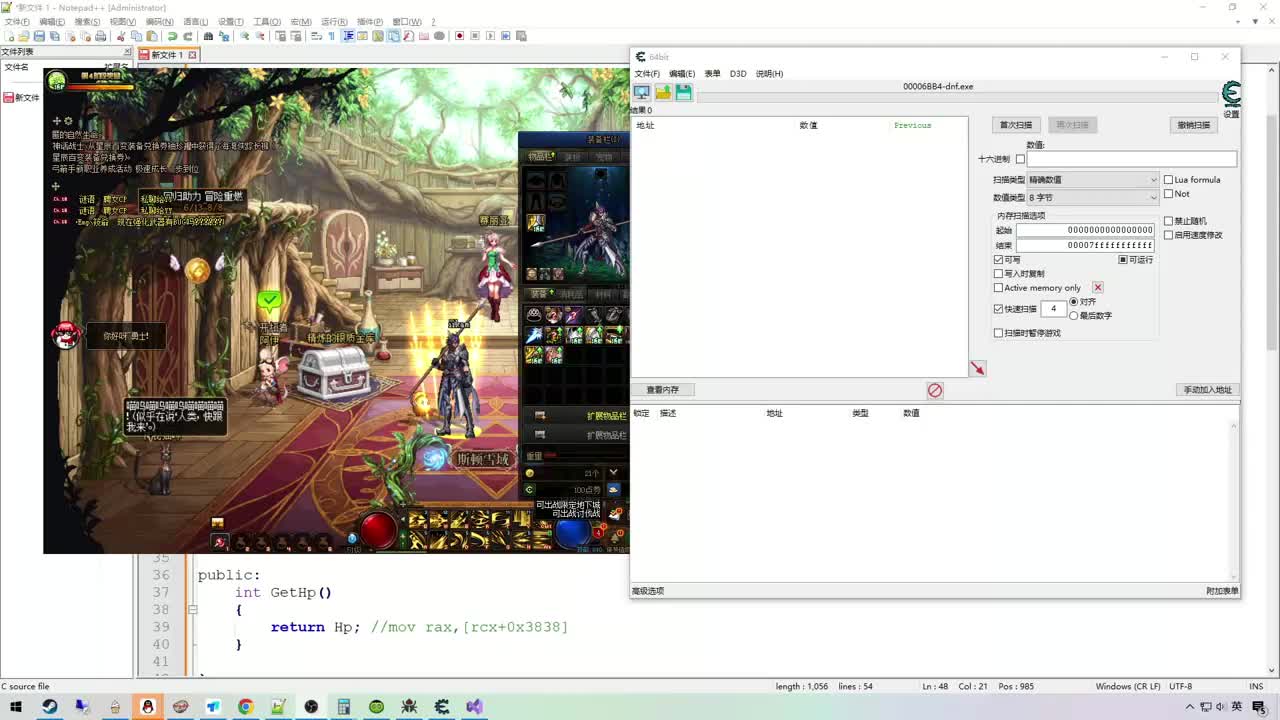
Task: Click the red X beside Active memory only
Action: pos(1097,288)
